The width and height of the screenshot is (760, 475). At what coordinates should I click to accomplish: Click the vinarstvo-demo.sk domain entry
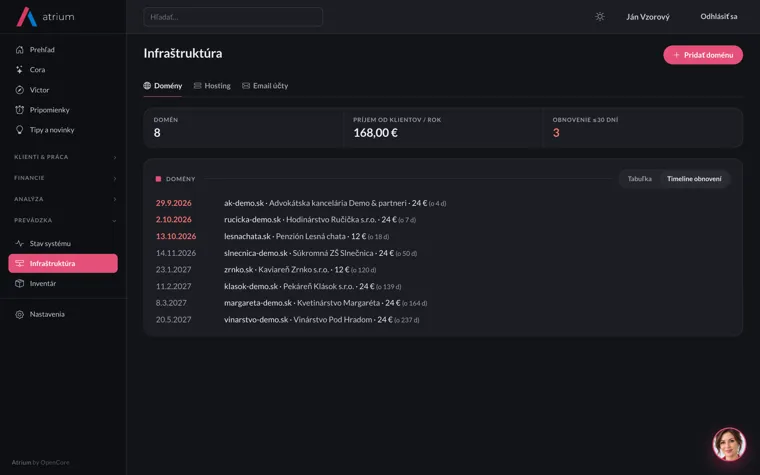click(x=256, y=320)
